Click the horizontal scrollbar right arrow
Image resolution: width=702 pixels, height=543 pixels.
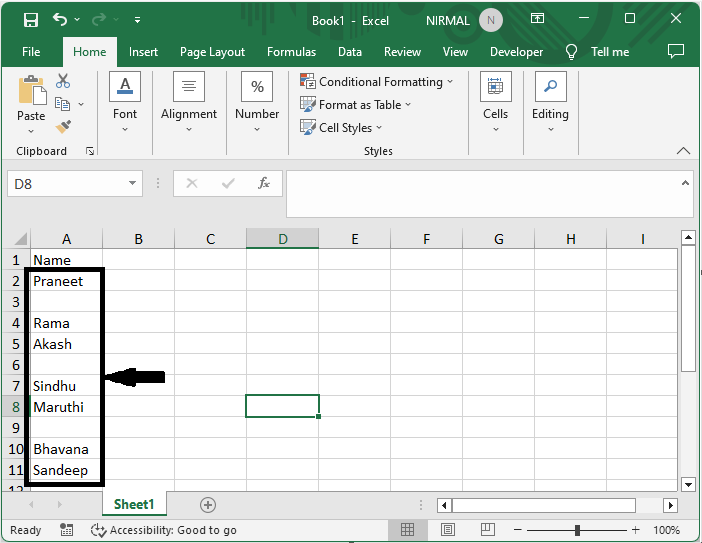point(670,505)
